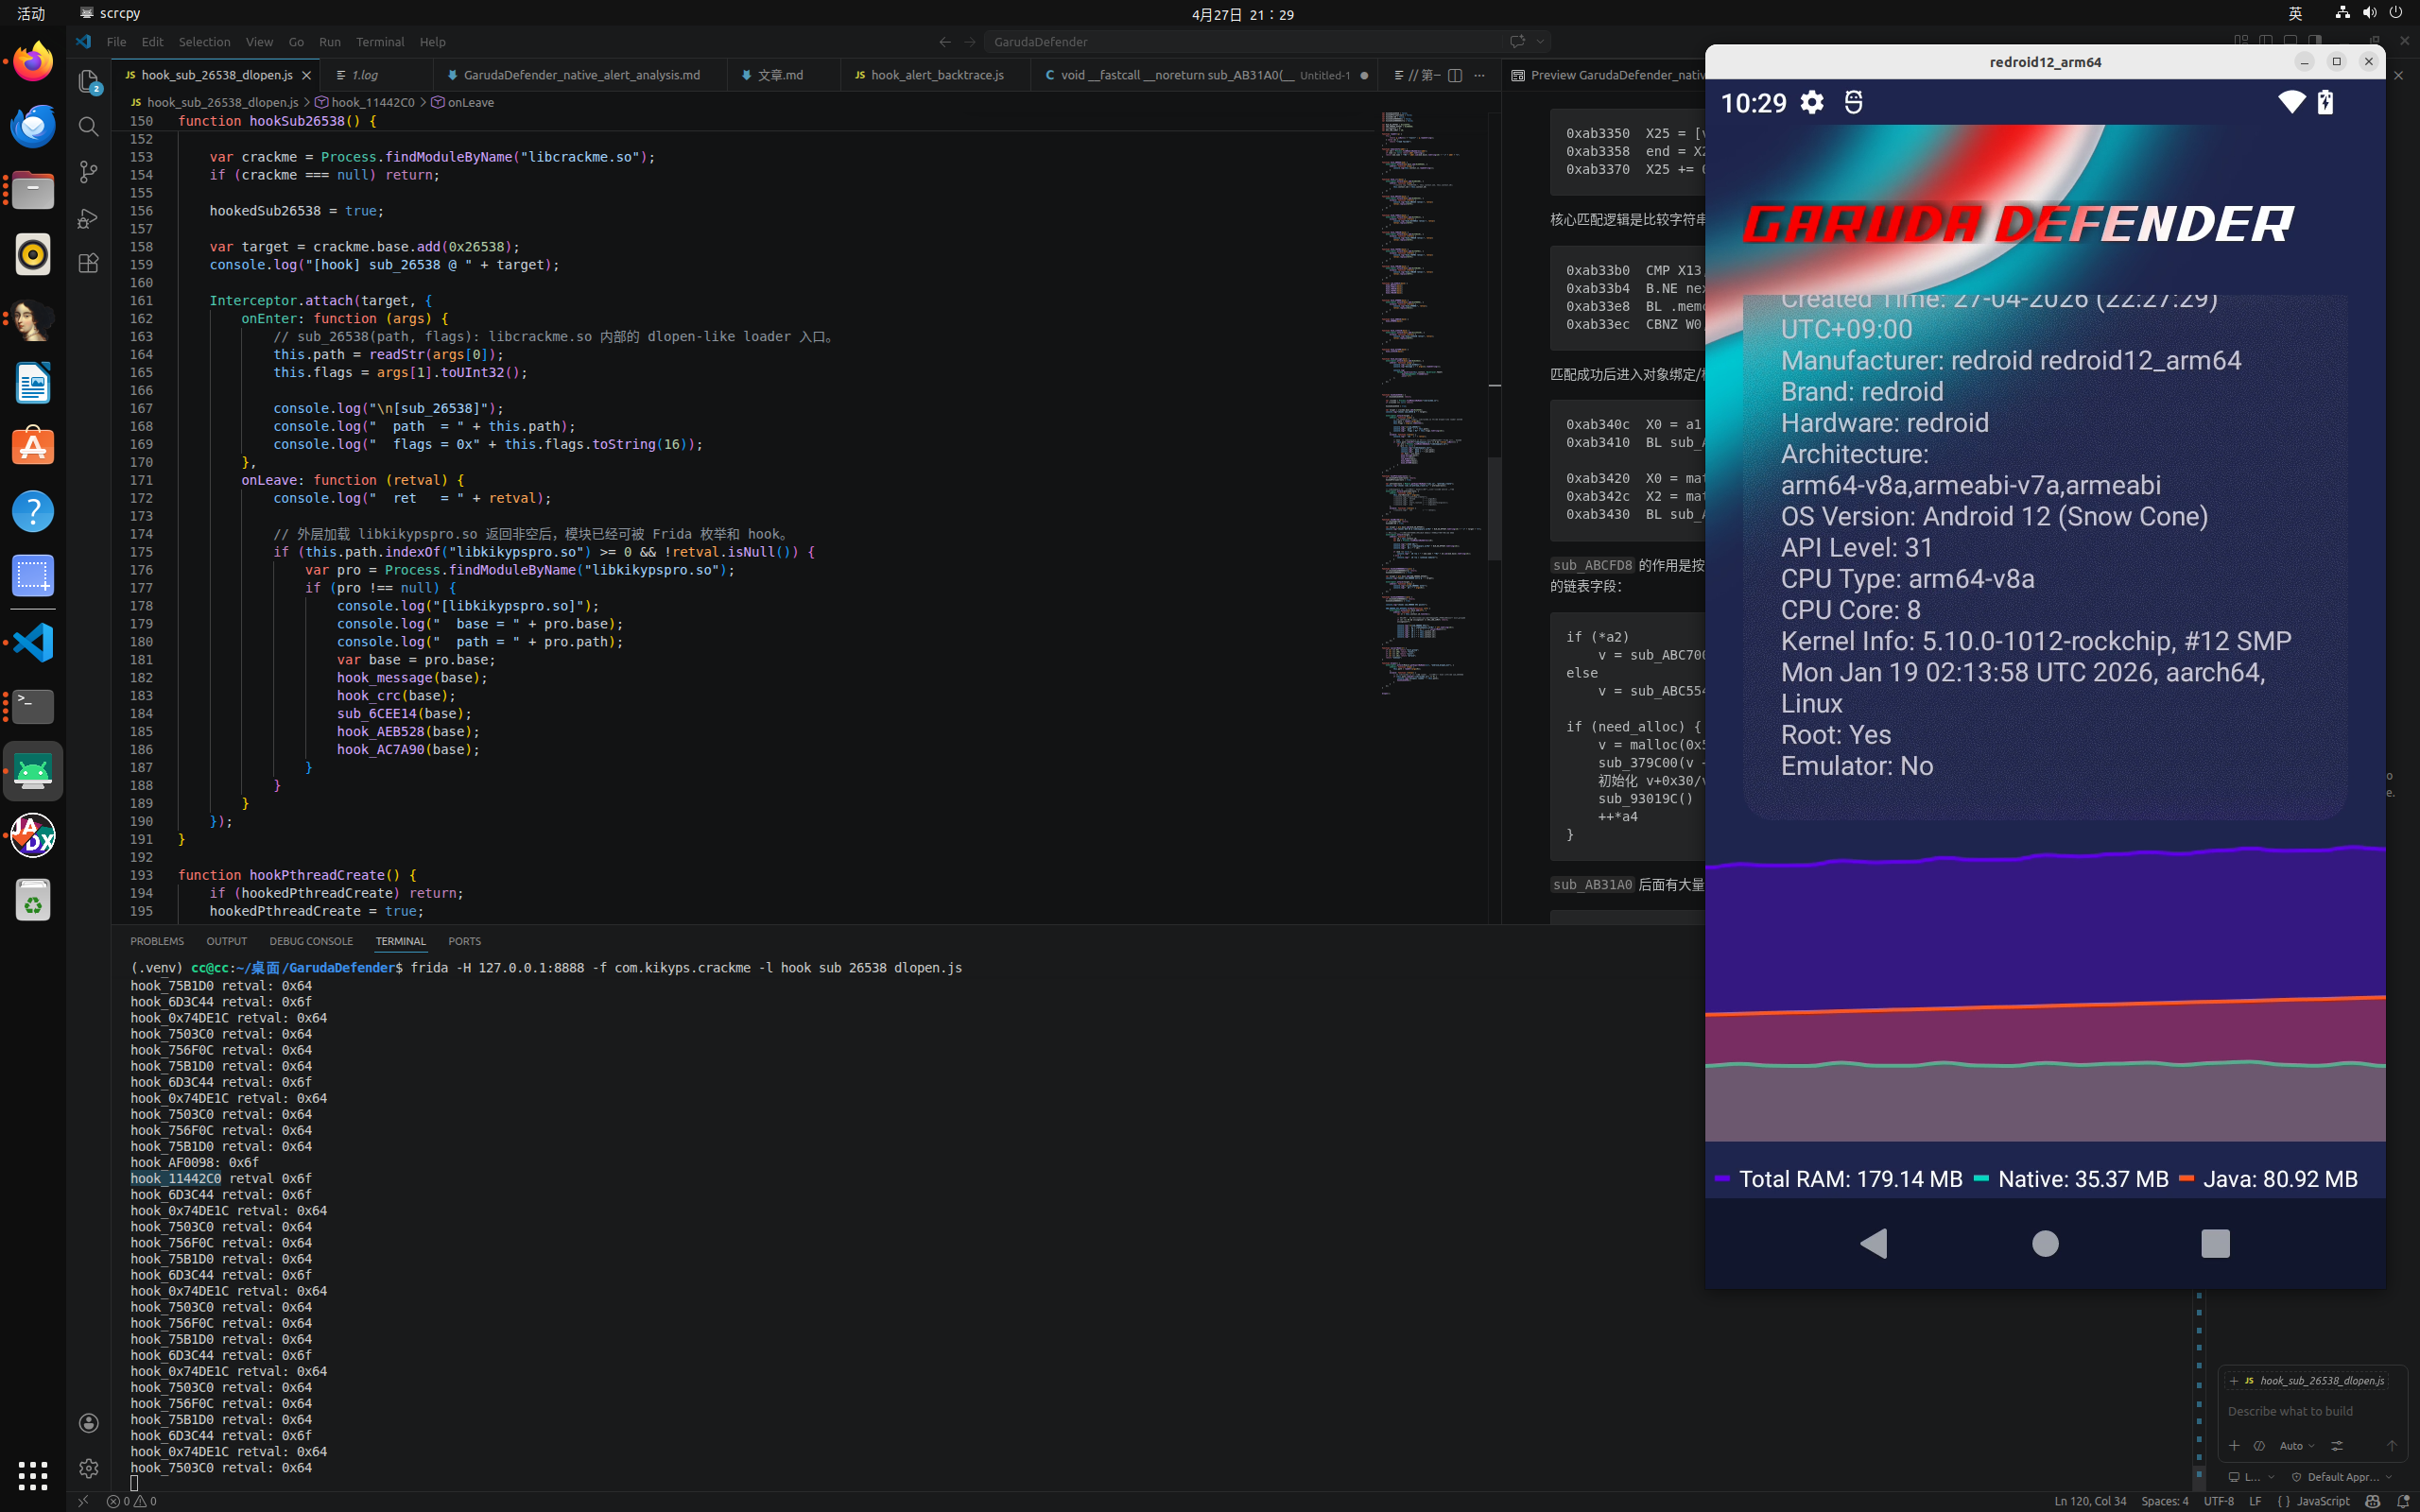Switch to the DEBUG CONSOLE panel tab

point(311,941)
